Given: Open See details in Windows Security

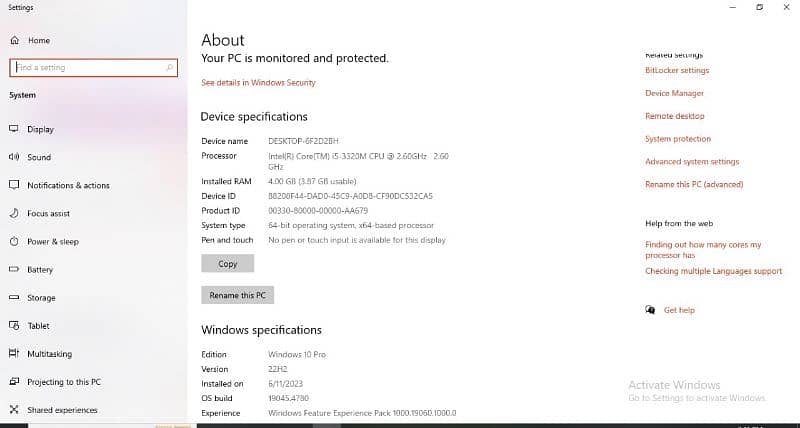Looking at the screenshot, I should (258, 83).
